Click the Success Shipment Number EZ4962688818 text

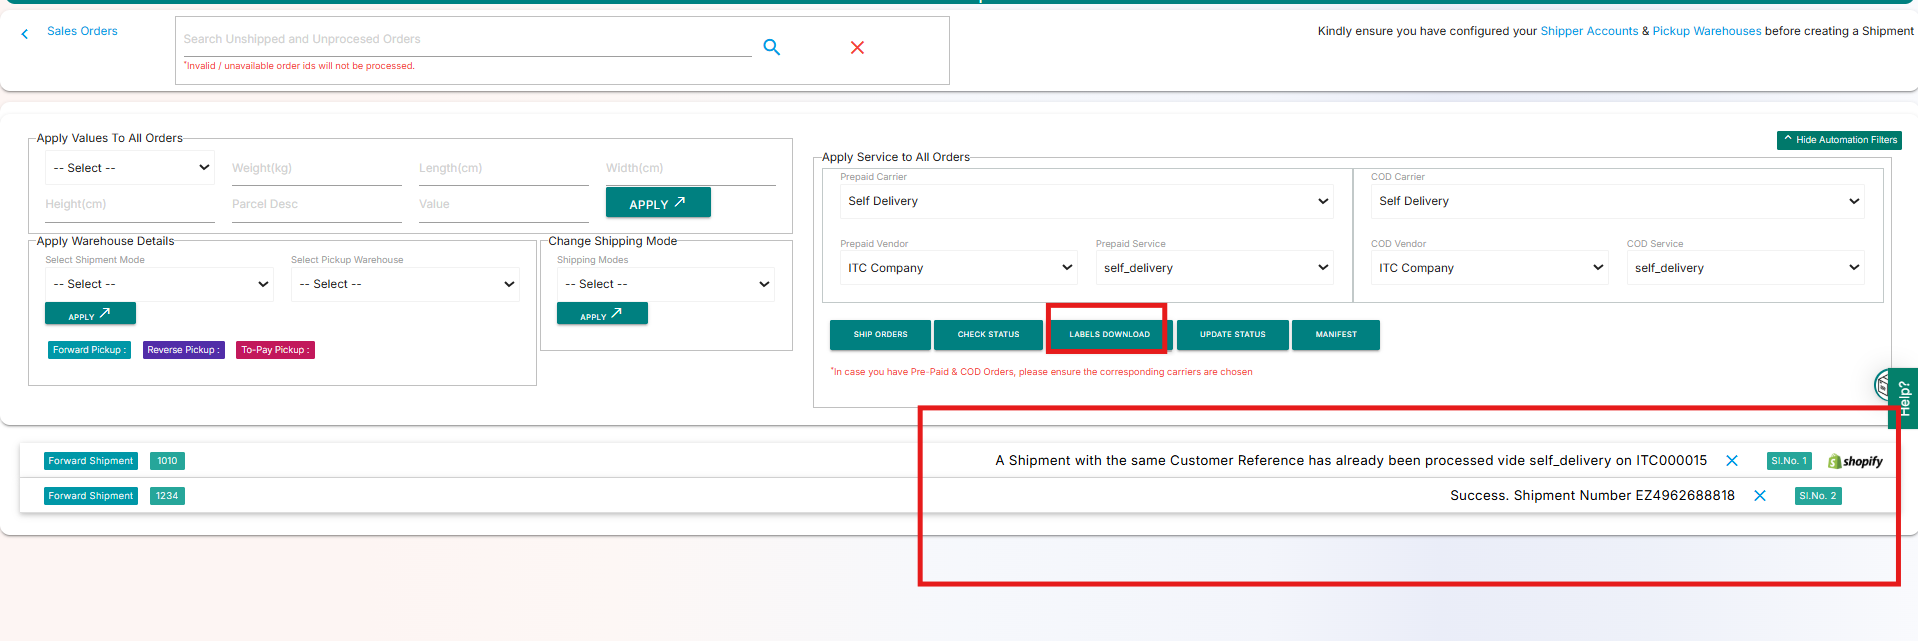click(x=1592, y=496)
